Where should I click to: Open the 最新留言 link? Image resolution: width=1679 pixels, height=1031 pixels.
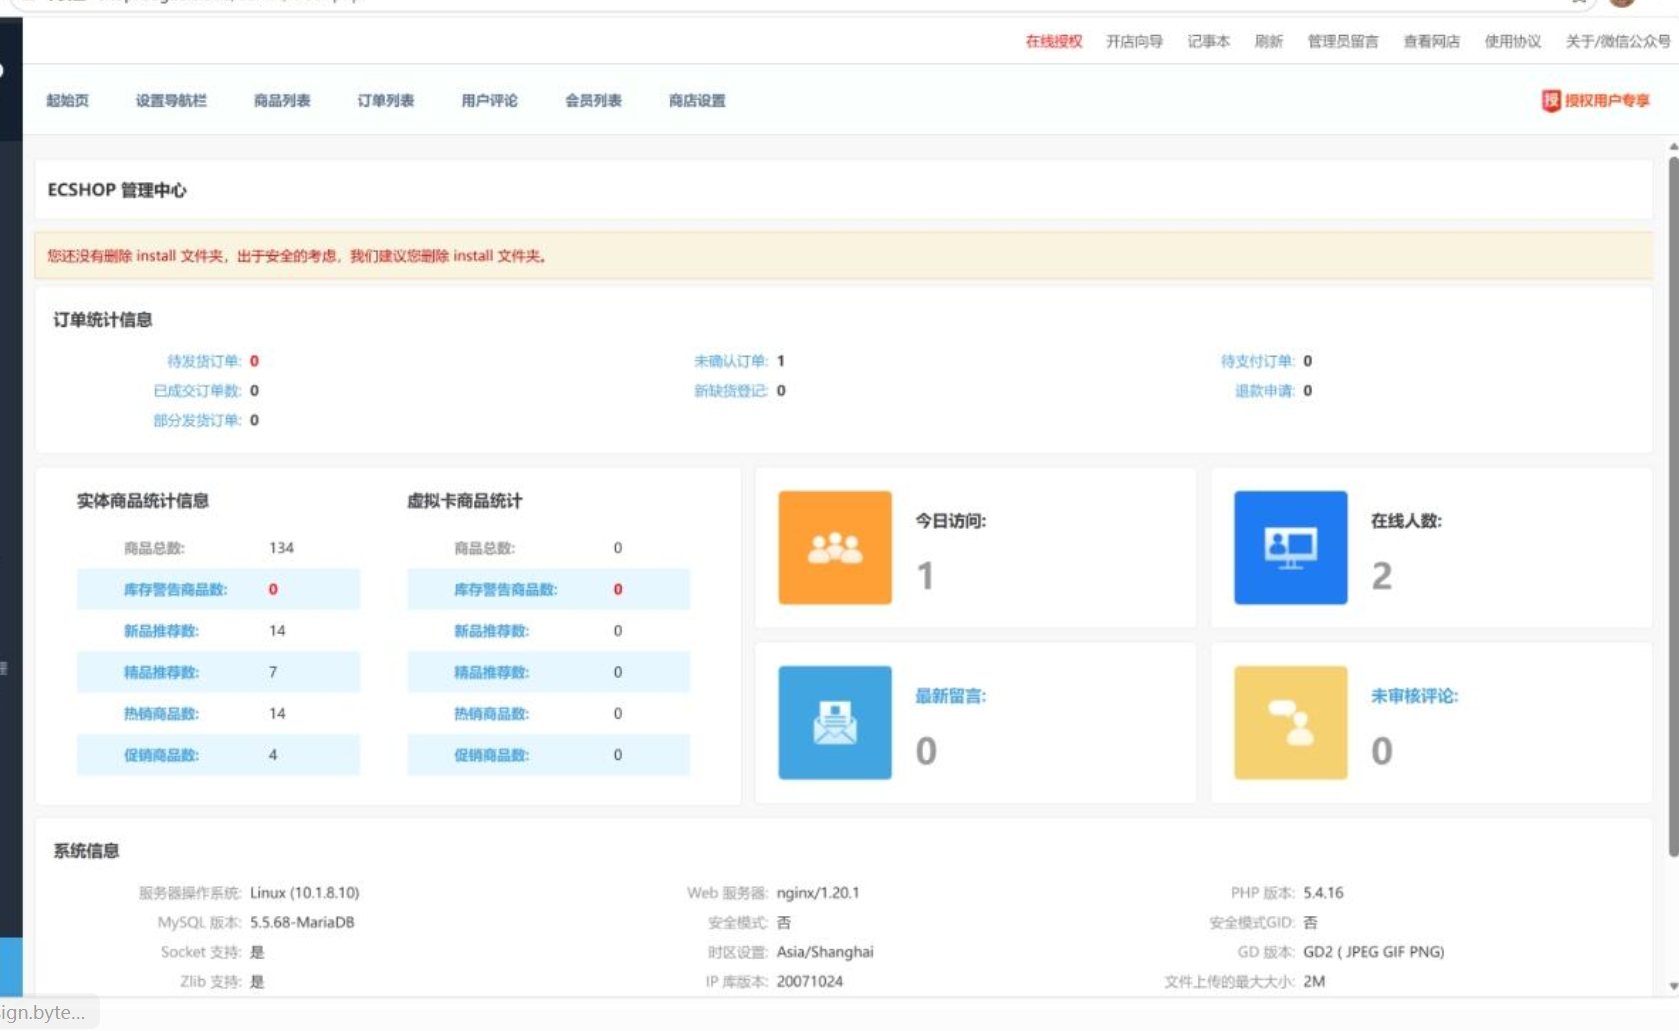[950, 696]
